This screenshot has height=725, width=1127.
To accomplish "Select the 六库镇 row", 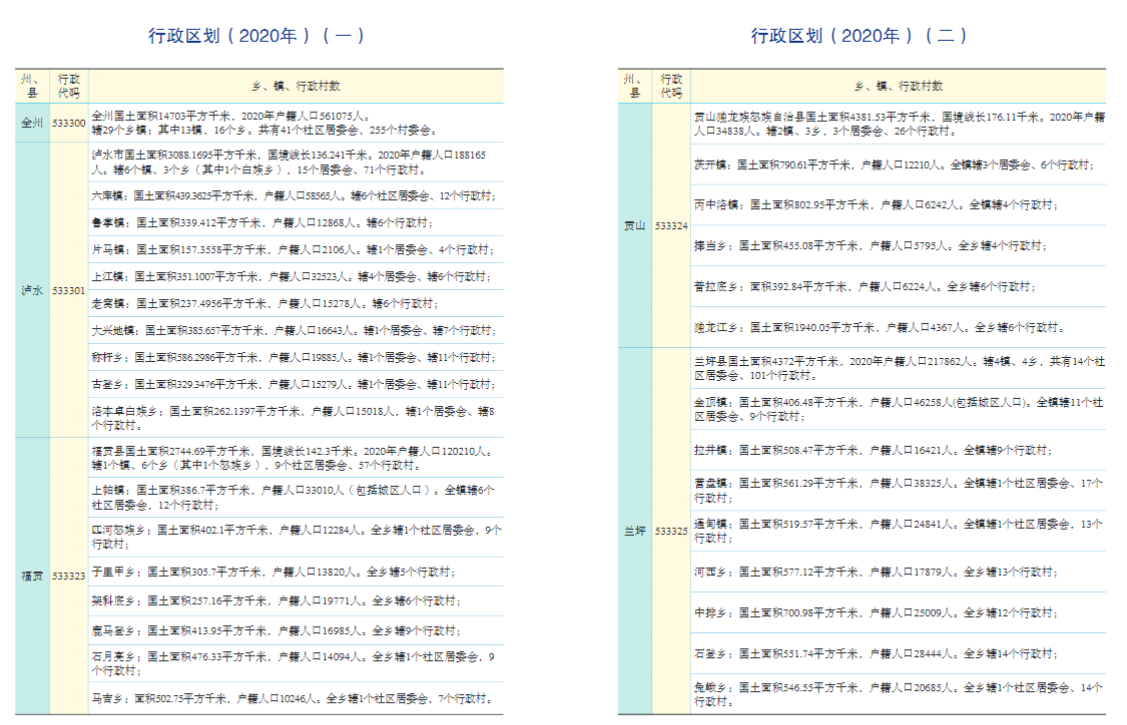I will tap(295, 196).
